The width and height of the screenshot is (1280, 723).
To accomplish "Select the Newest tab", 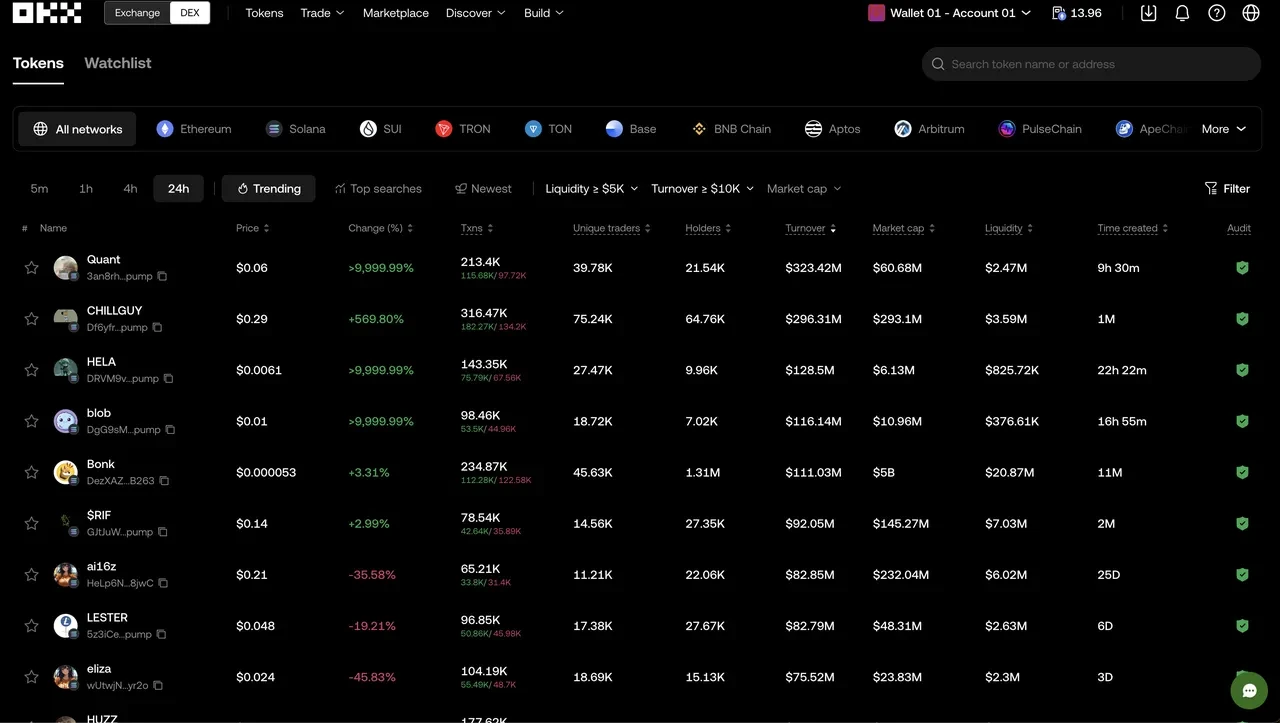I will [x=483, y=188].
